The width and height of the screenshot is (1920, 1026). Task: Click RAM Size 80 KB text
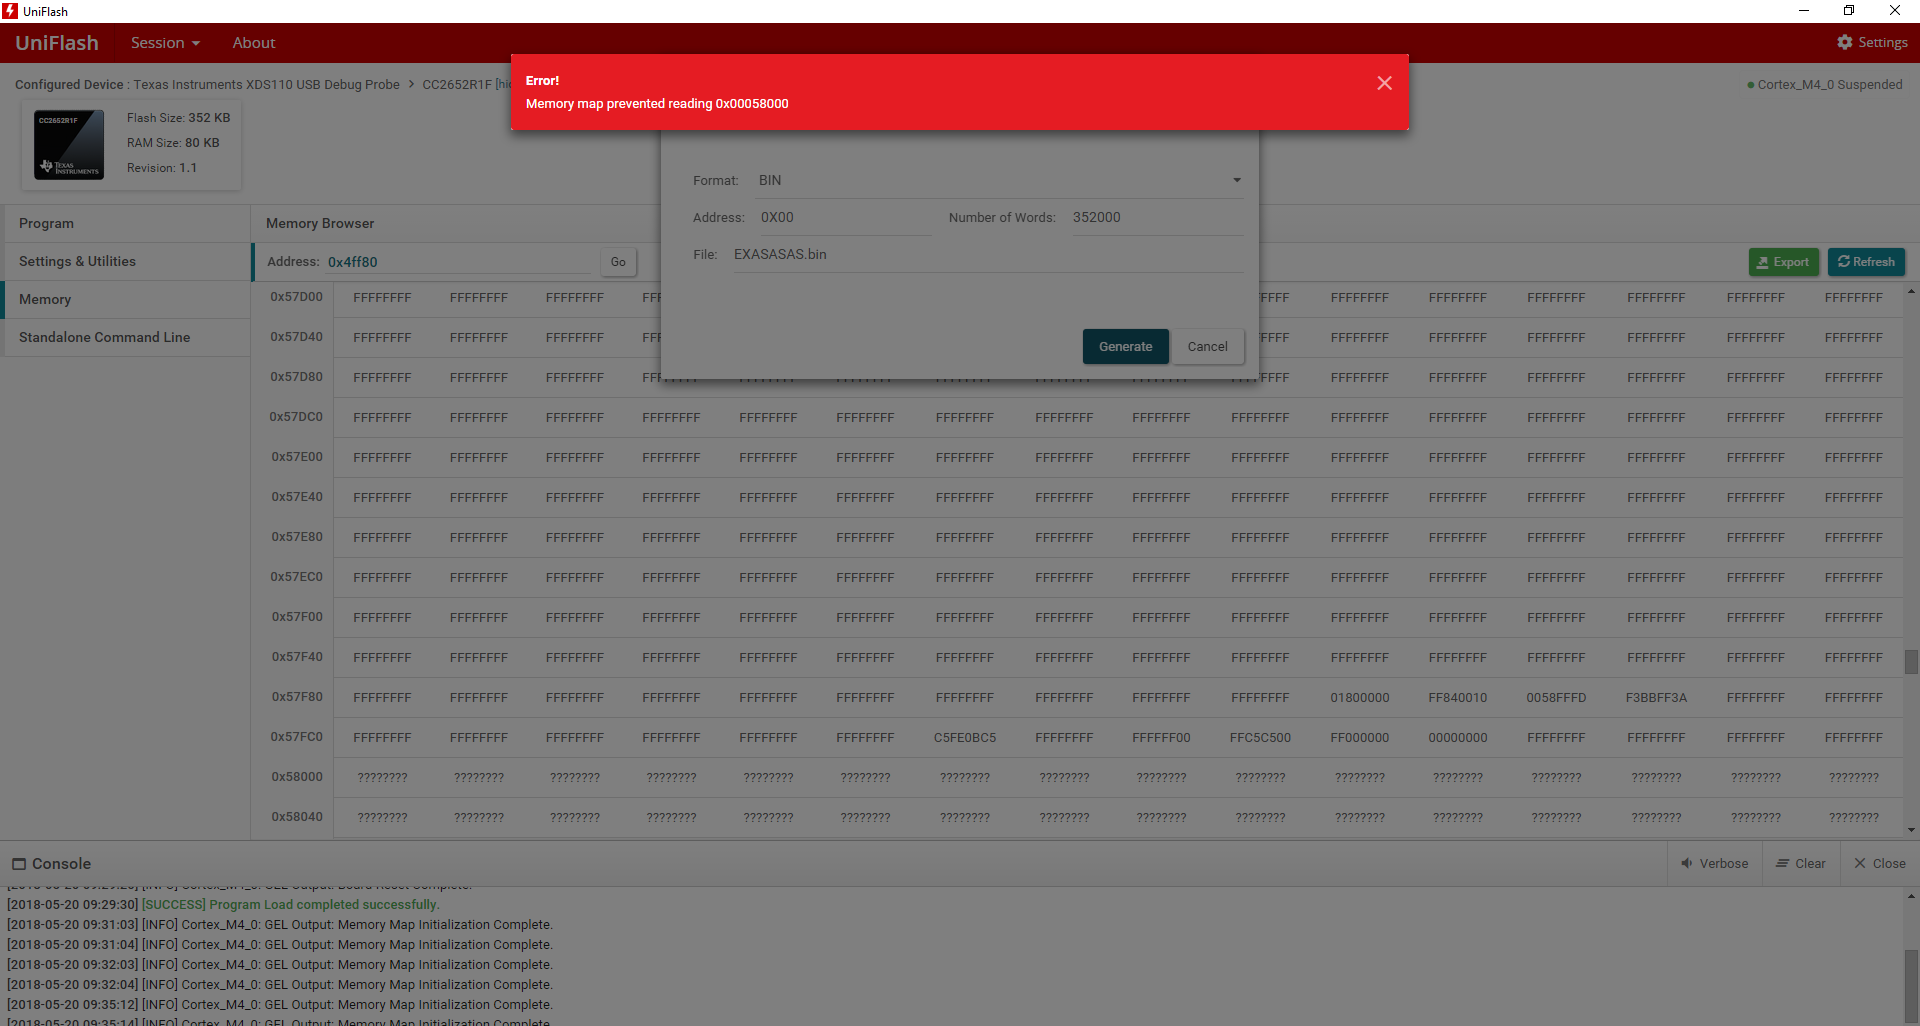click(x=173, y=142)
